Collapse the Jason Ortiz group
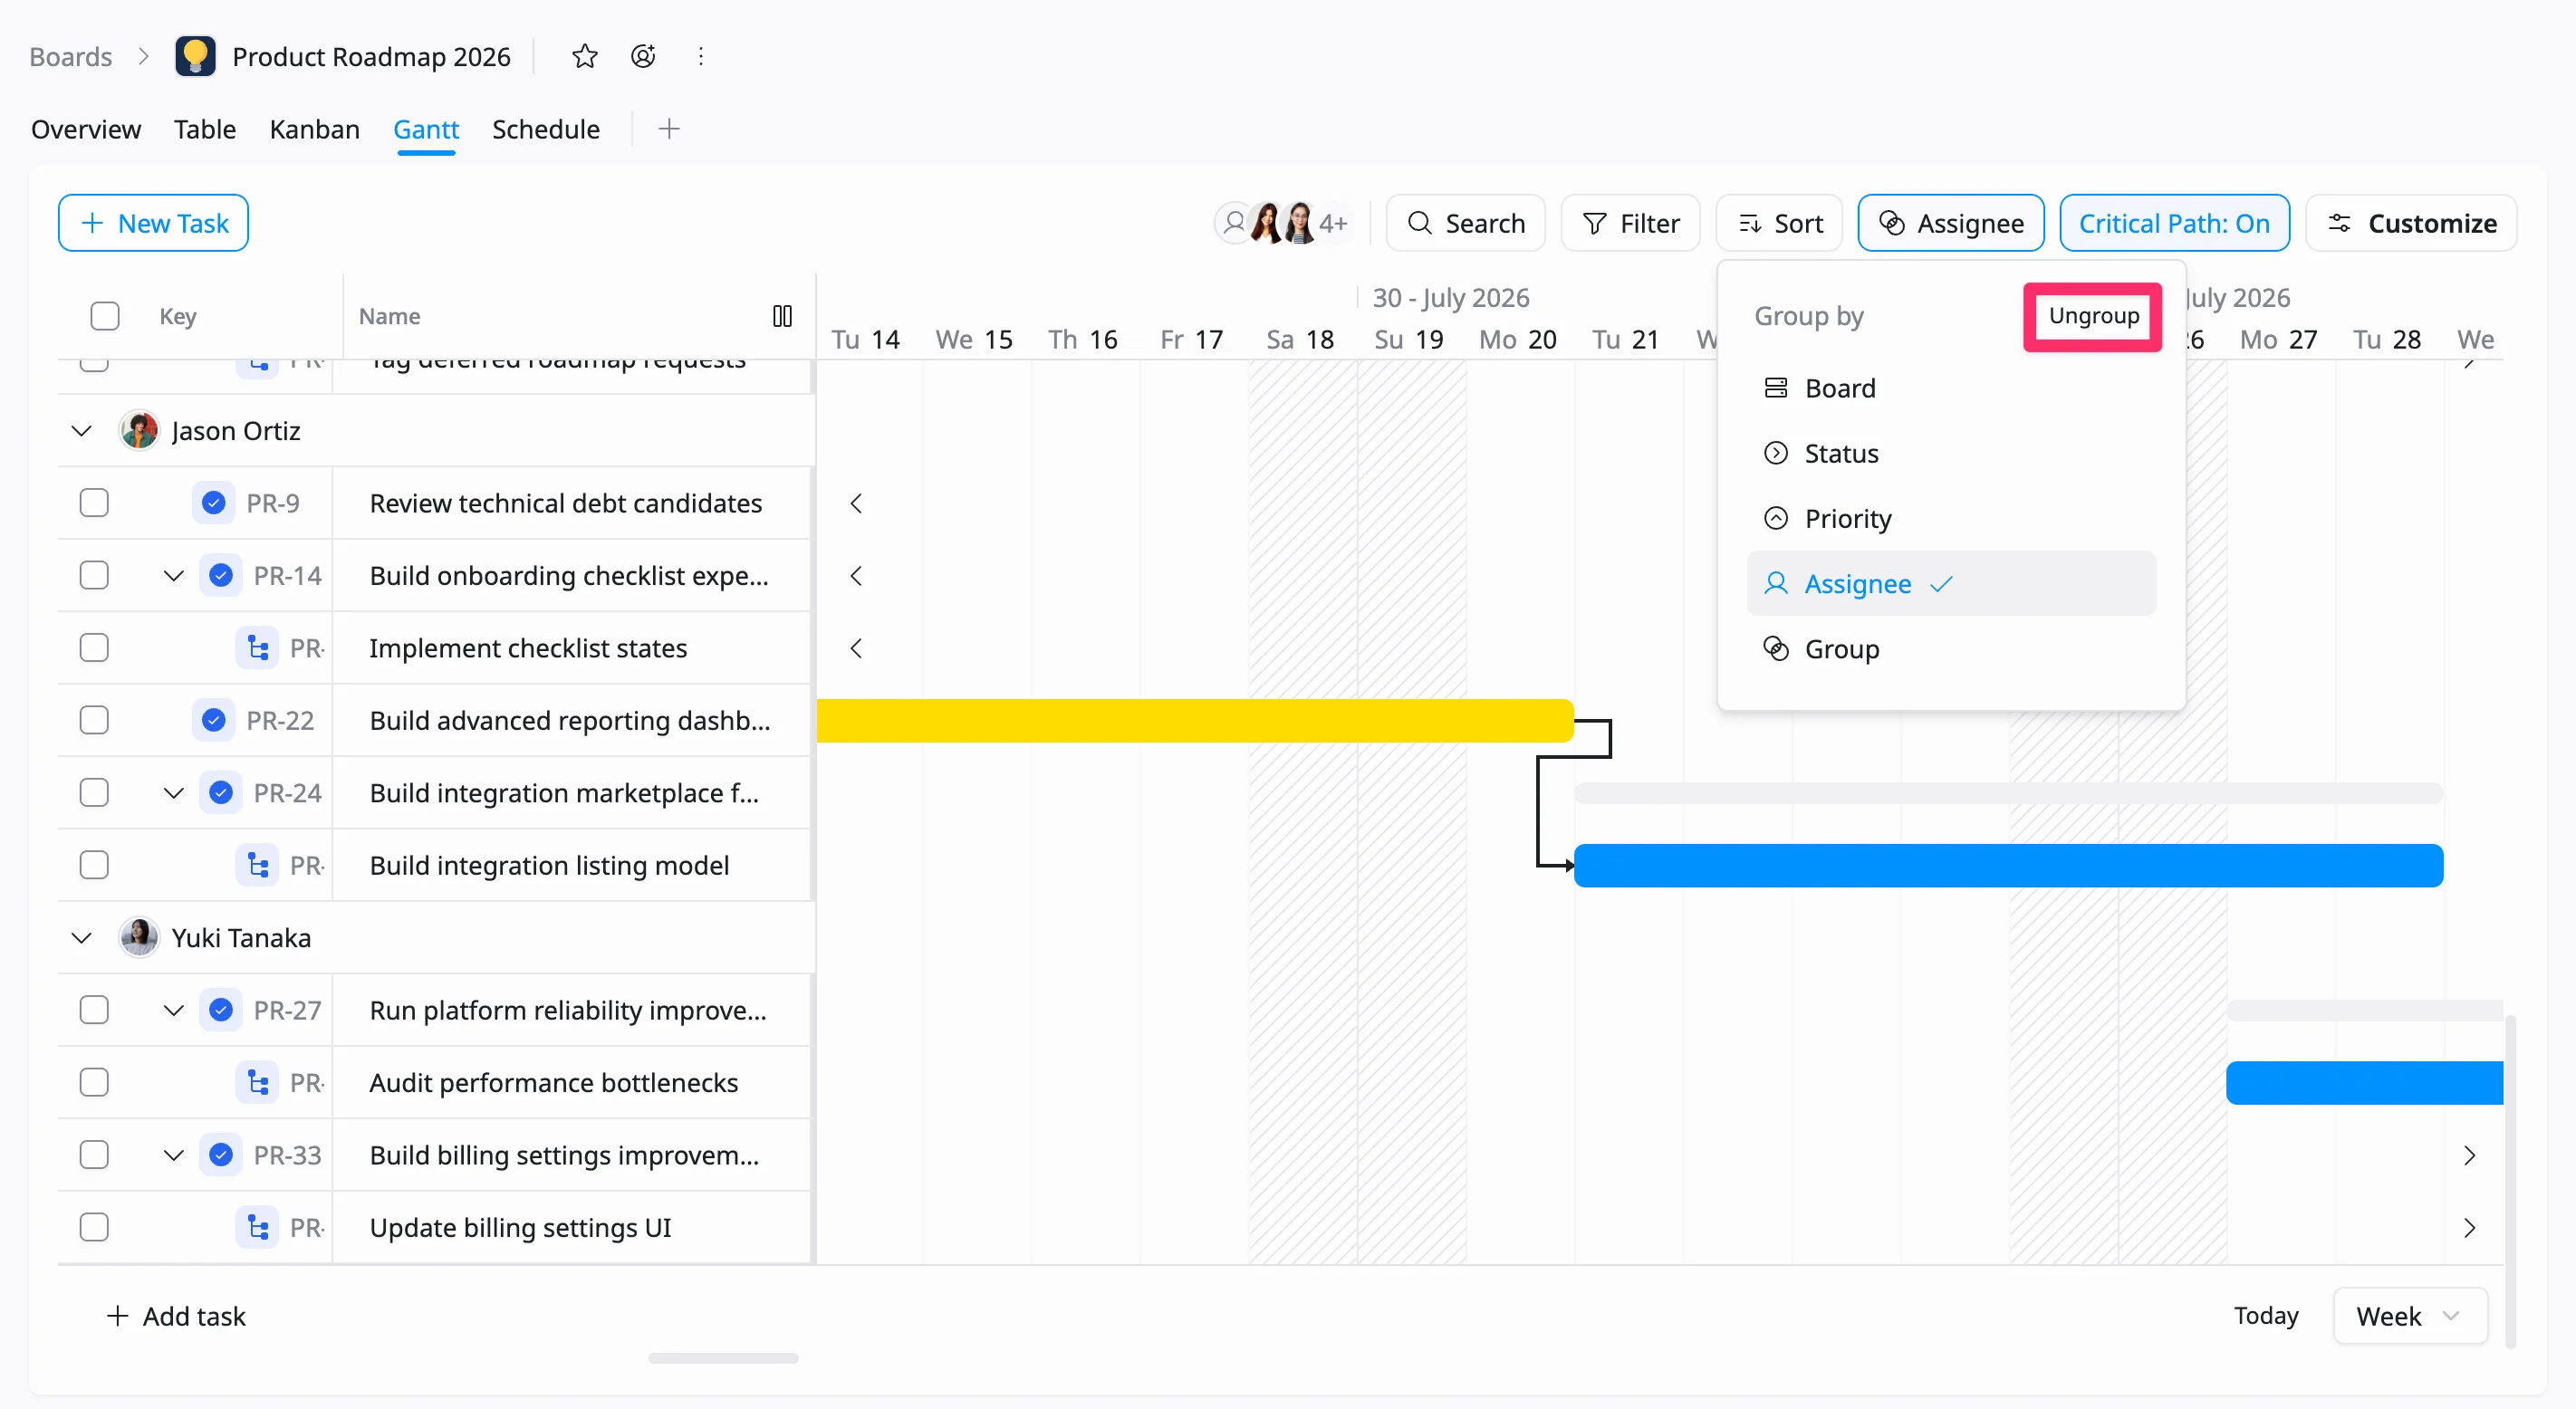The image size is (2576, 1409). (82, 431)
